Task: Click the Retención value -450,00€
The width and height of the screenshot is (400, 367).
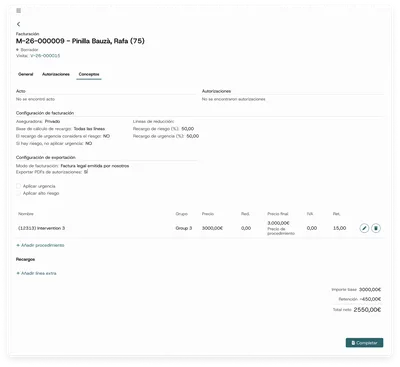Action: click(x=370, y=299)
